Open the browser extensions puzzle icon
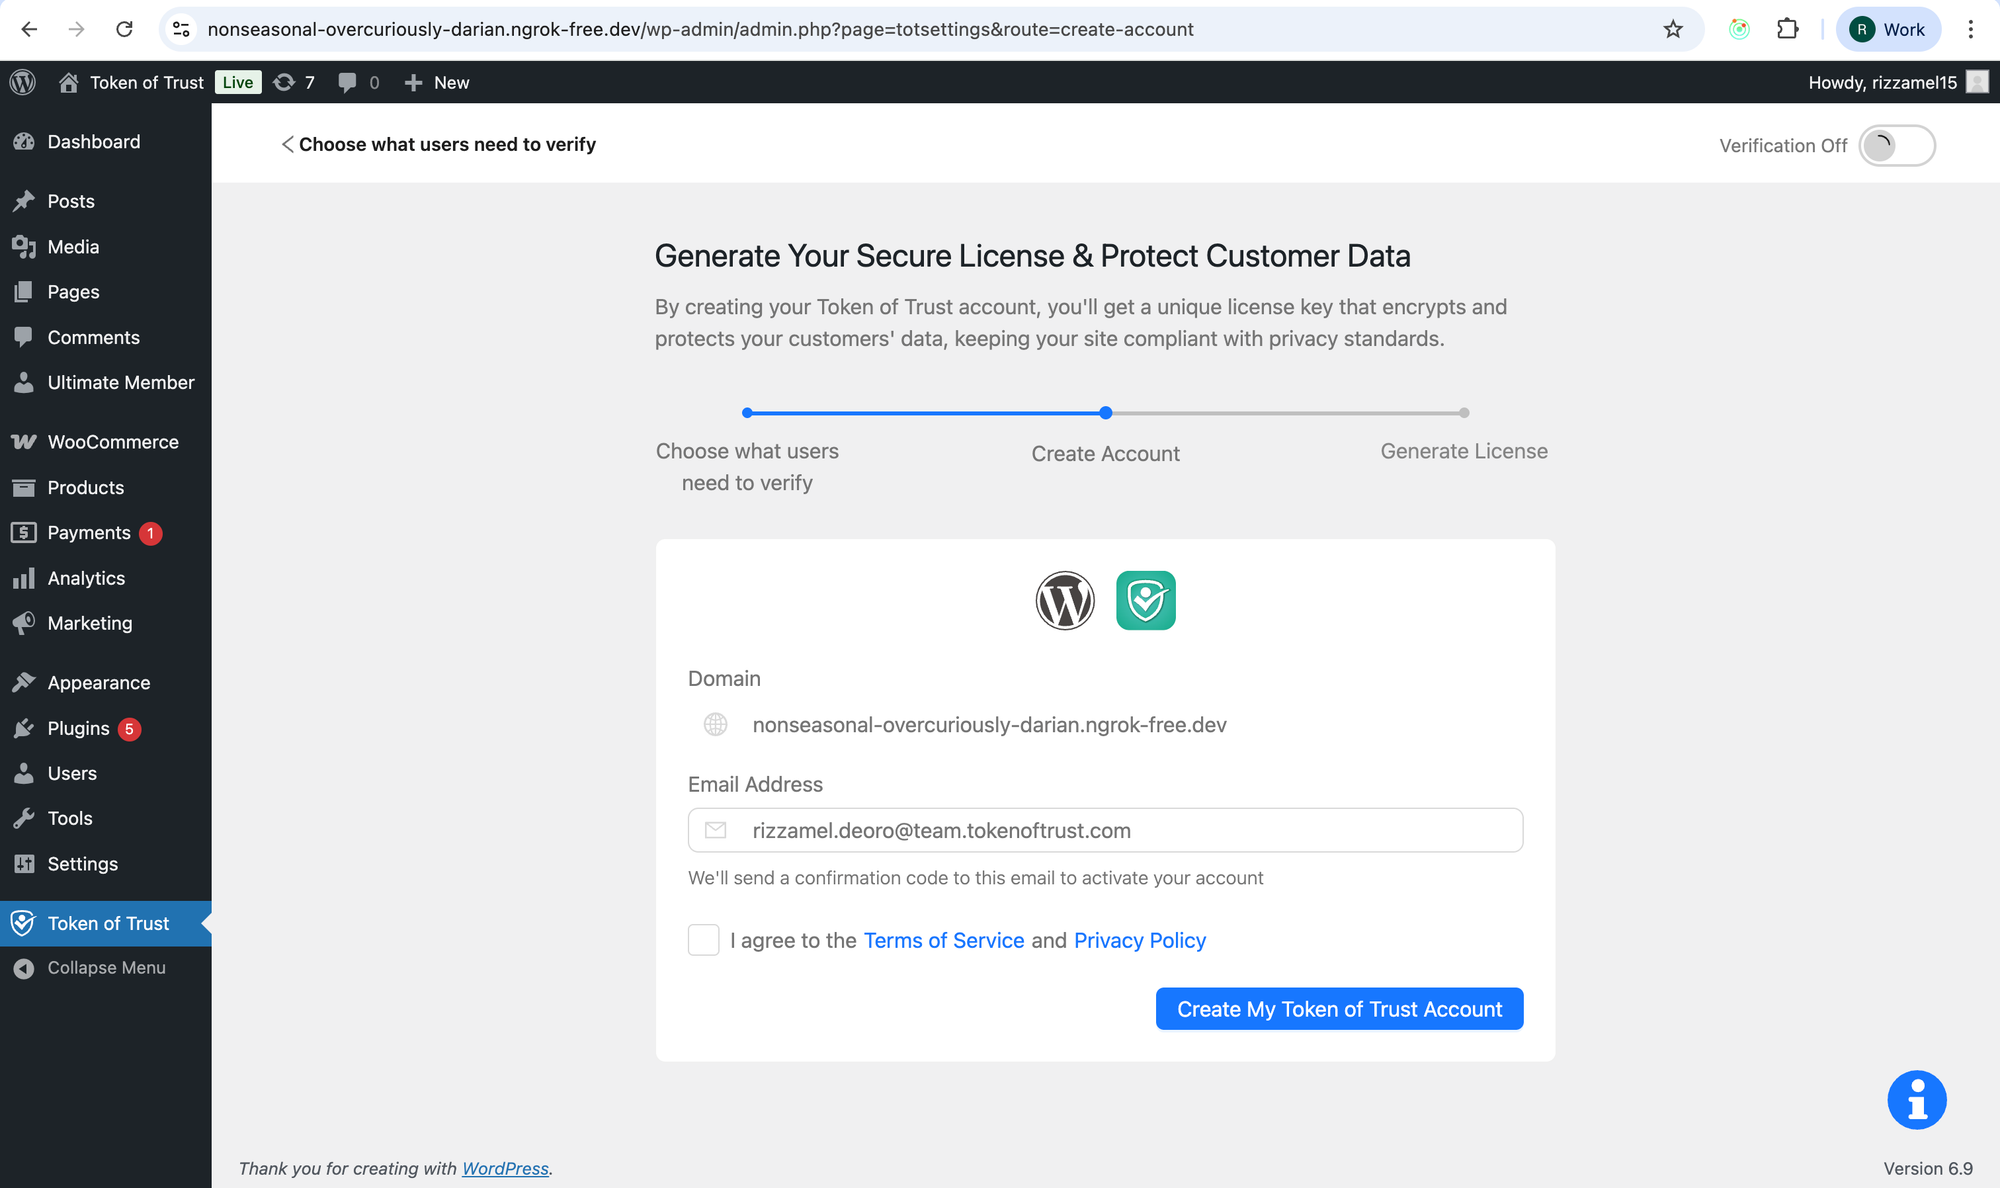 [x=1787, y=29]
